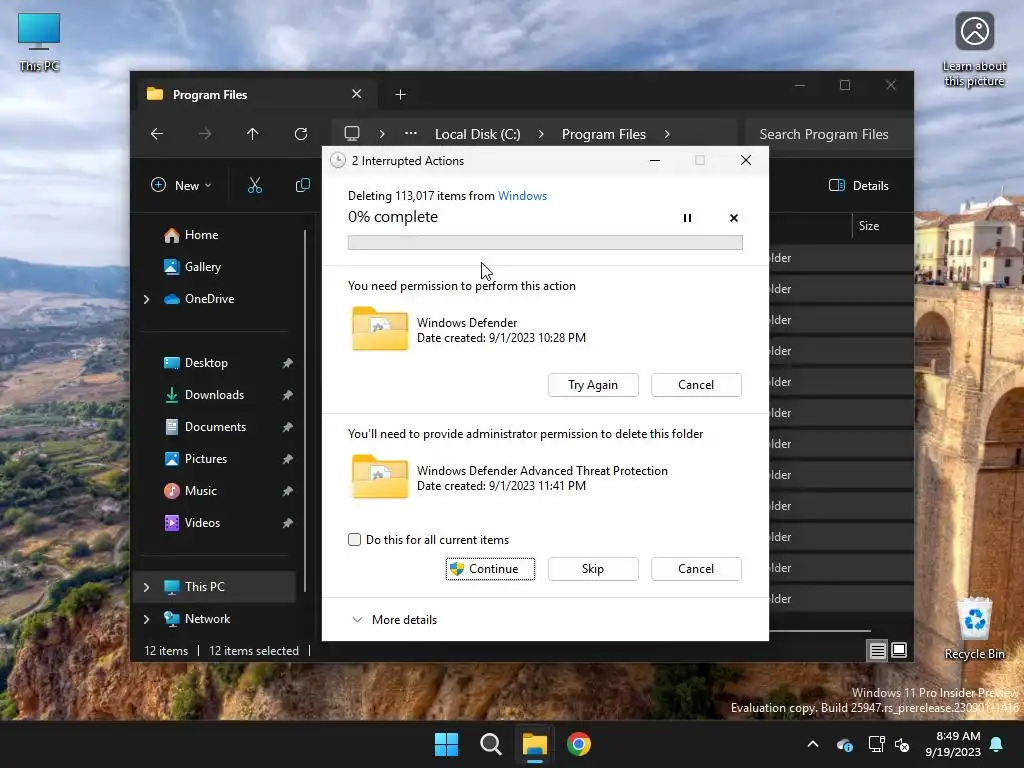Switch to large thumbnails view icon

899,650
